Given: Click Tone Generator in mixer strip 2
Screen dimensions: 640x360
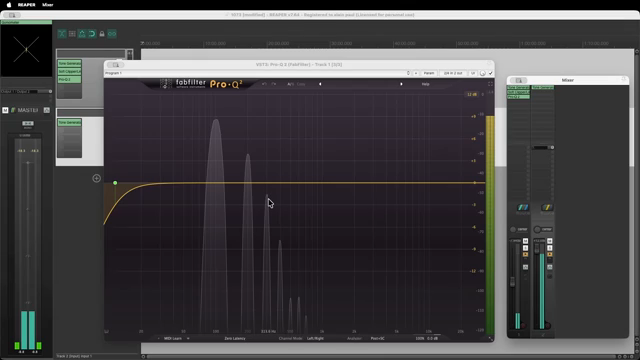Looking at the screenshot, I should tap(542, 87).
